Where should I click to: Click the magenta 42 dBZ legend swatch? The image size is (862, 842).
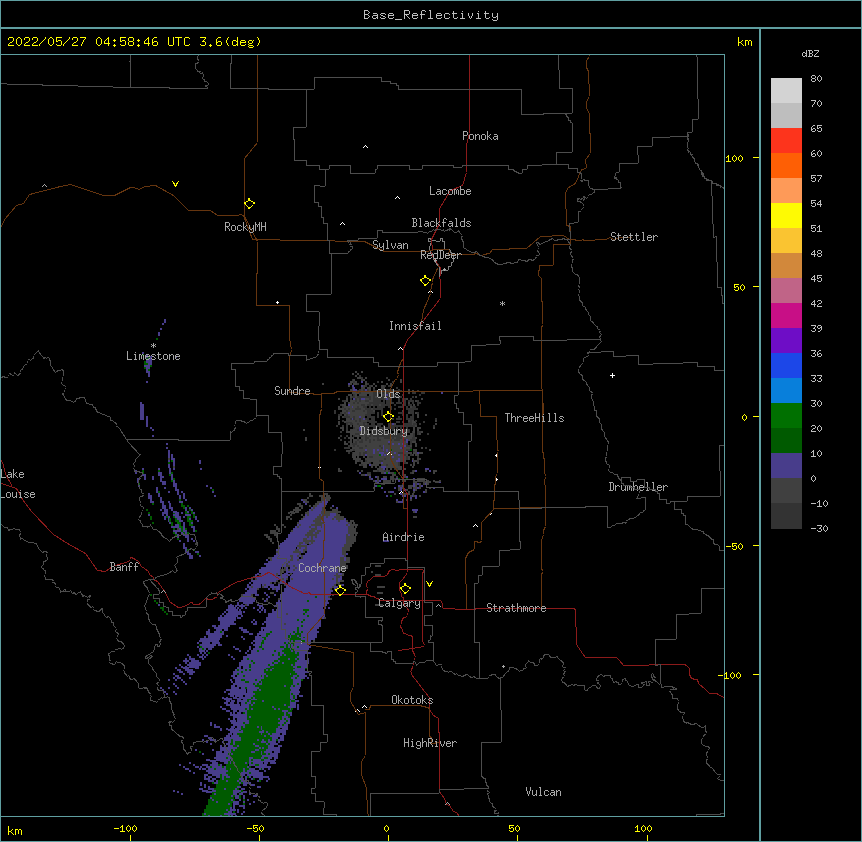(x=786, y=315)
